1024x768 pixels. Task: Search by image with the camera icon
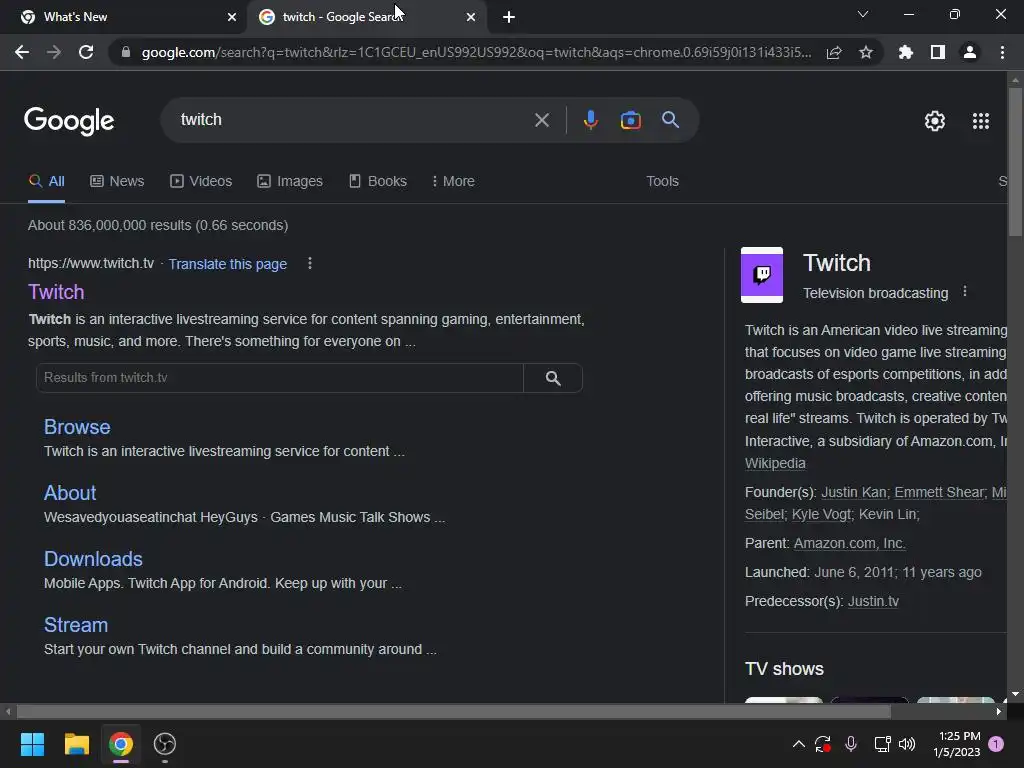pos(630,120)
